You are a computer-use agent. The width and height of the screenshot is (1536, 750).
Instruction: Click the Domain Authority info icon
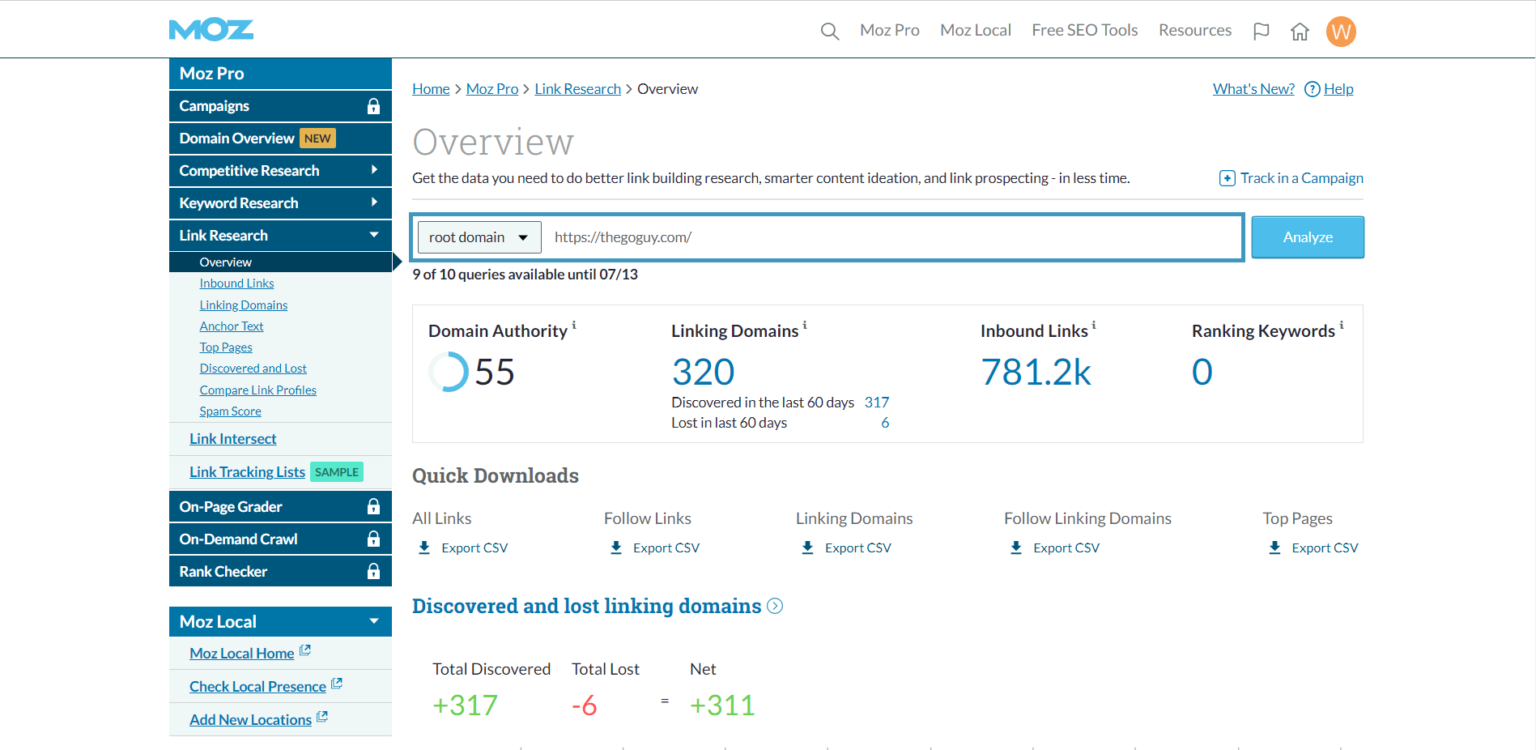[x=574, y=325]
